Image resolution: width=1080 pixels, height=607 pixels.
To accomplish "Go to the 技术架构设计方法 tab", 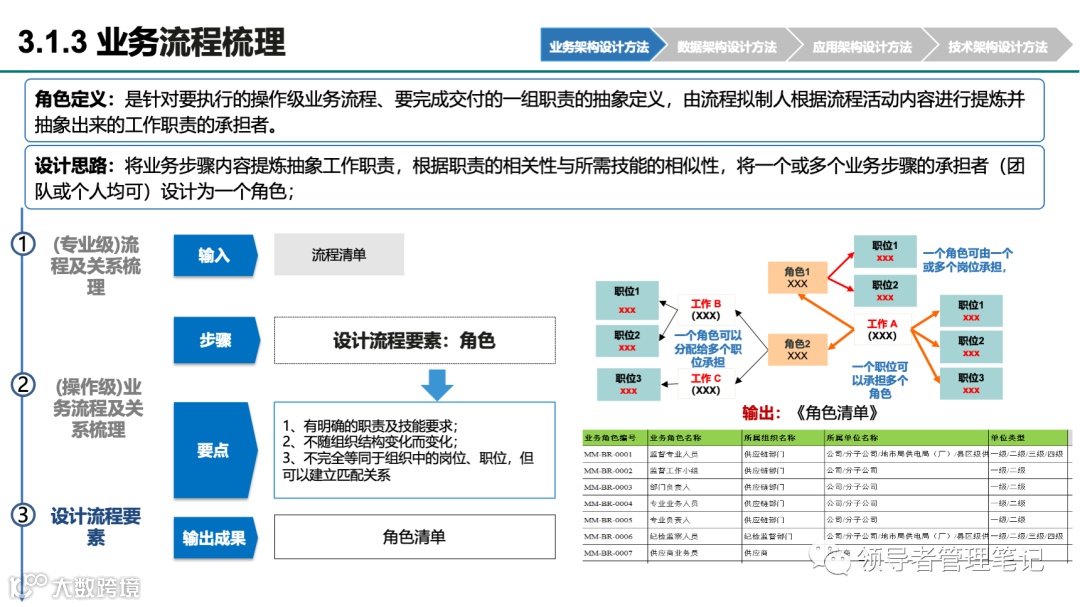I will (x=997, y=47).
